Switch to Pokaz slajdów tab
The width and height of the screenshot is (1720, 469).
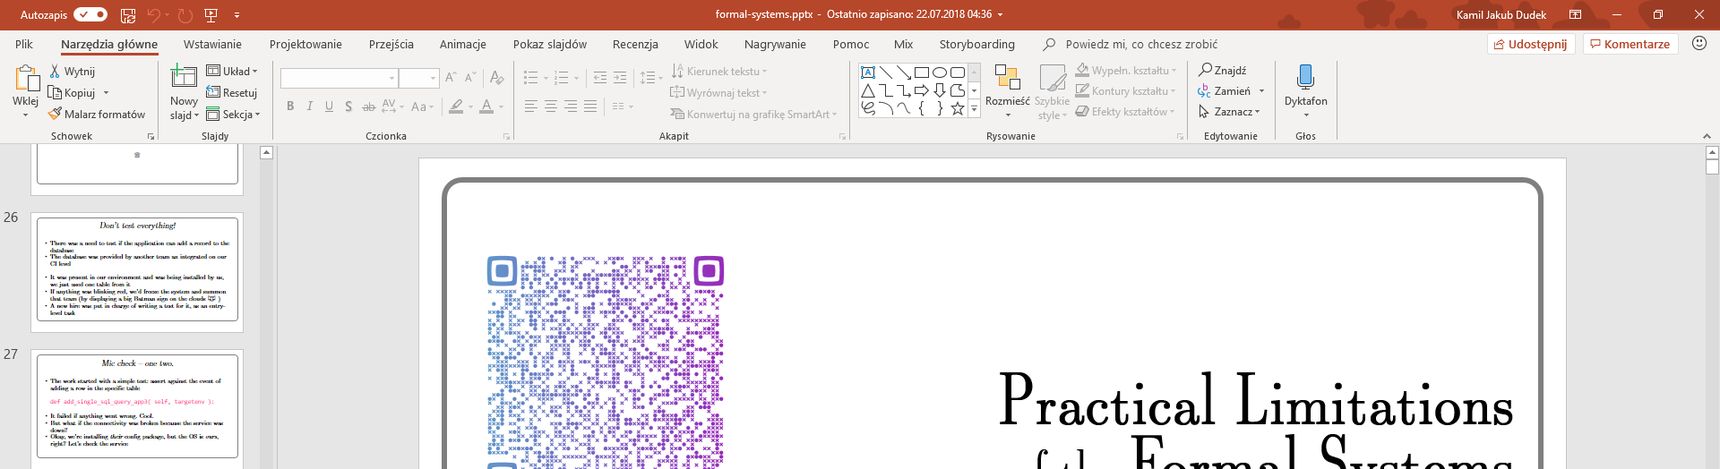pos(550,44)
